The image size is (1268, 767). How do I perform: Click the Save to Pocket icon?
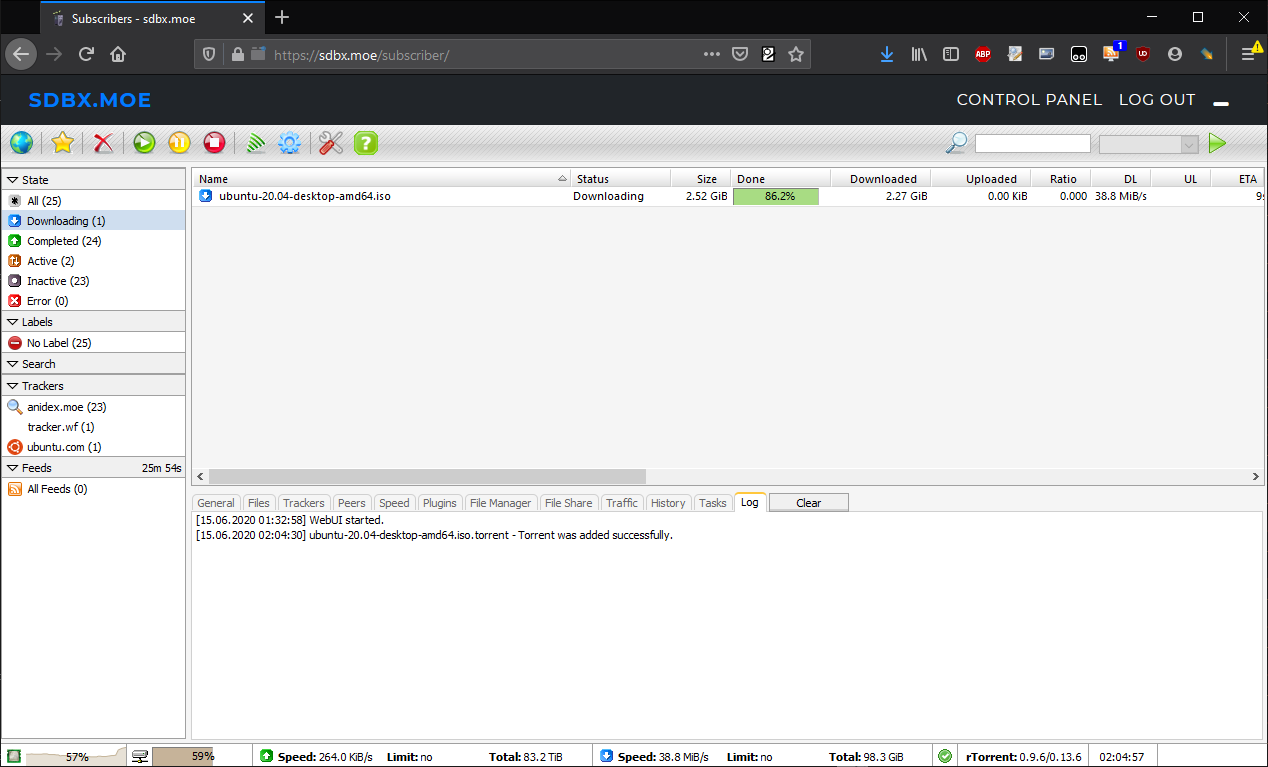coord(740,54)
